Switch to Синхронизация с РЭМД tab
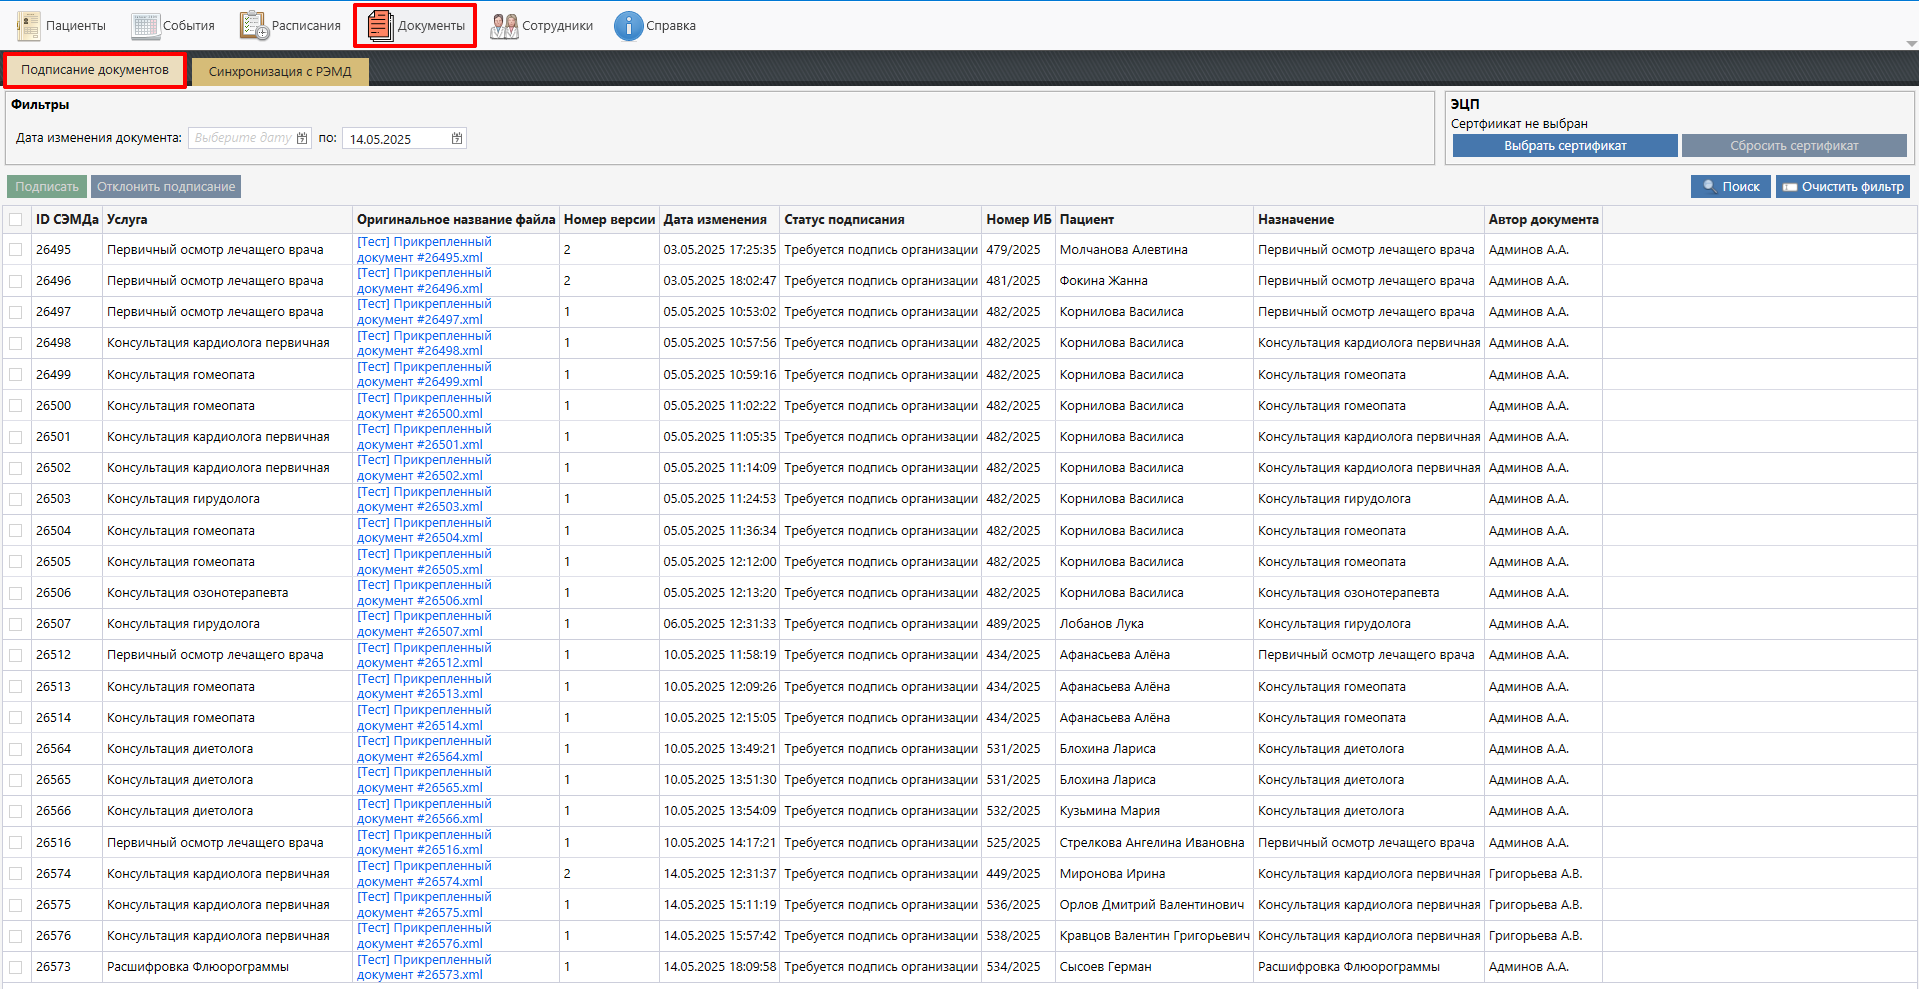 [x=280, y=72]
